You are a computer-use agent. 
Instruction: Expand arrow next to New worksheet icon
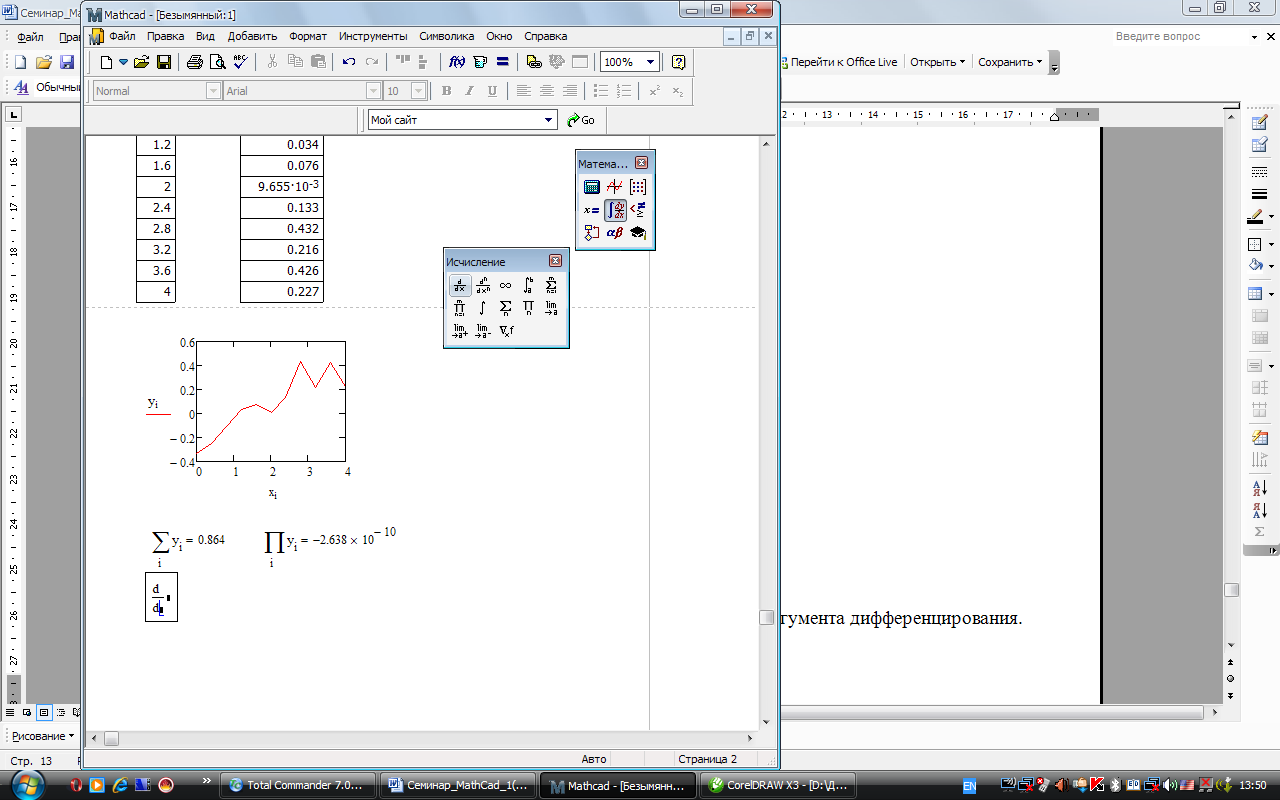point(124,62)
